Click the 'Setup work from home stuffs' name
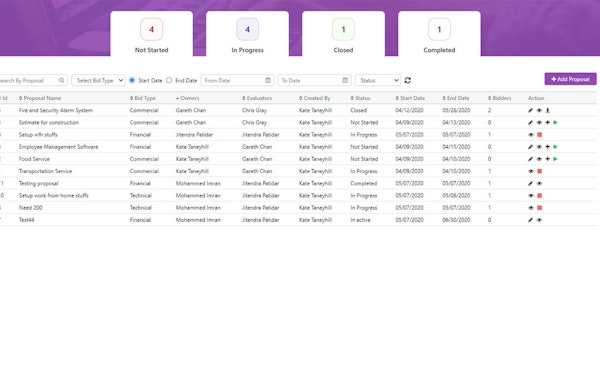 [x=54, y=196]
